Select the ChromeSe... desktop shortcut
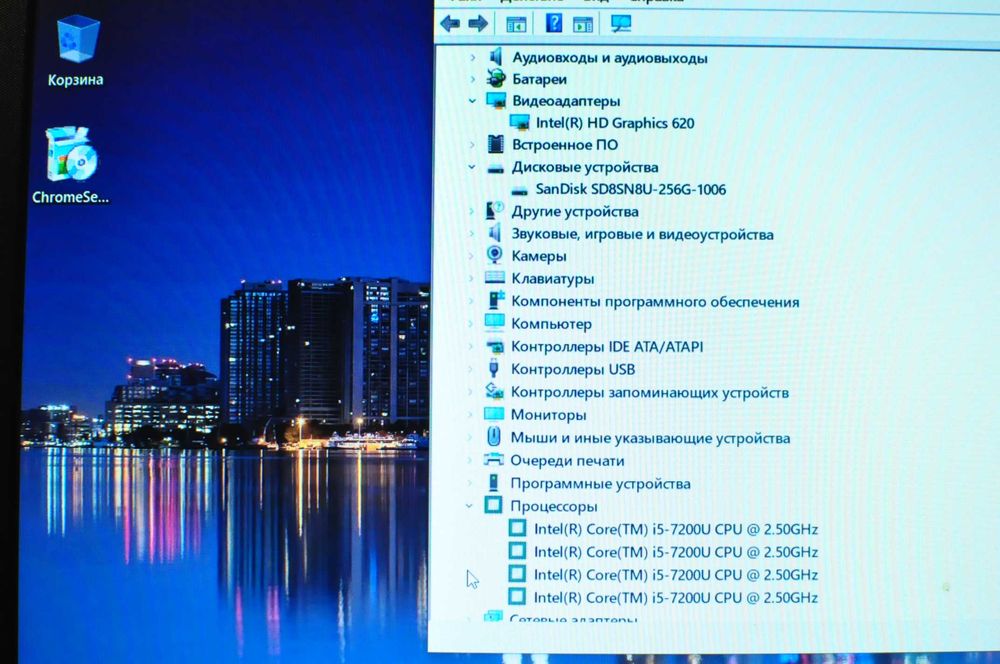This screenshot has width=1000, height=664. pyautogui.click(x=71, y=166)
